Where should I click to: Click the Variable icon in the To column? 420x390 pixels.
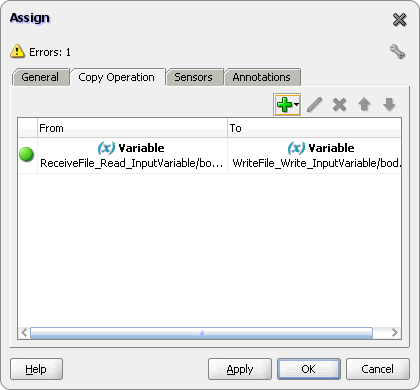pyautogui.click(x=296, y=148)
